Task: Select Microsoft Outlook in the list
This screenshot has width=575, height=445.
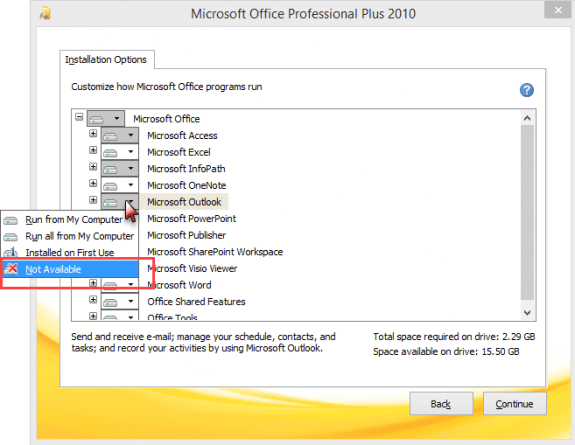Action: point(184,202)
